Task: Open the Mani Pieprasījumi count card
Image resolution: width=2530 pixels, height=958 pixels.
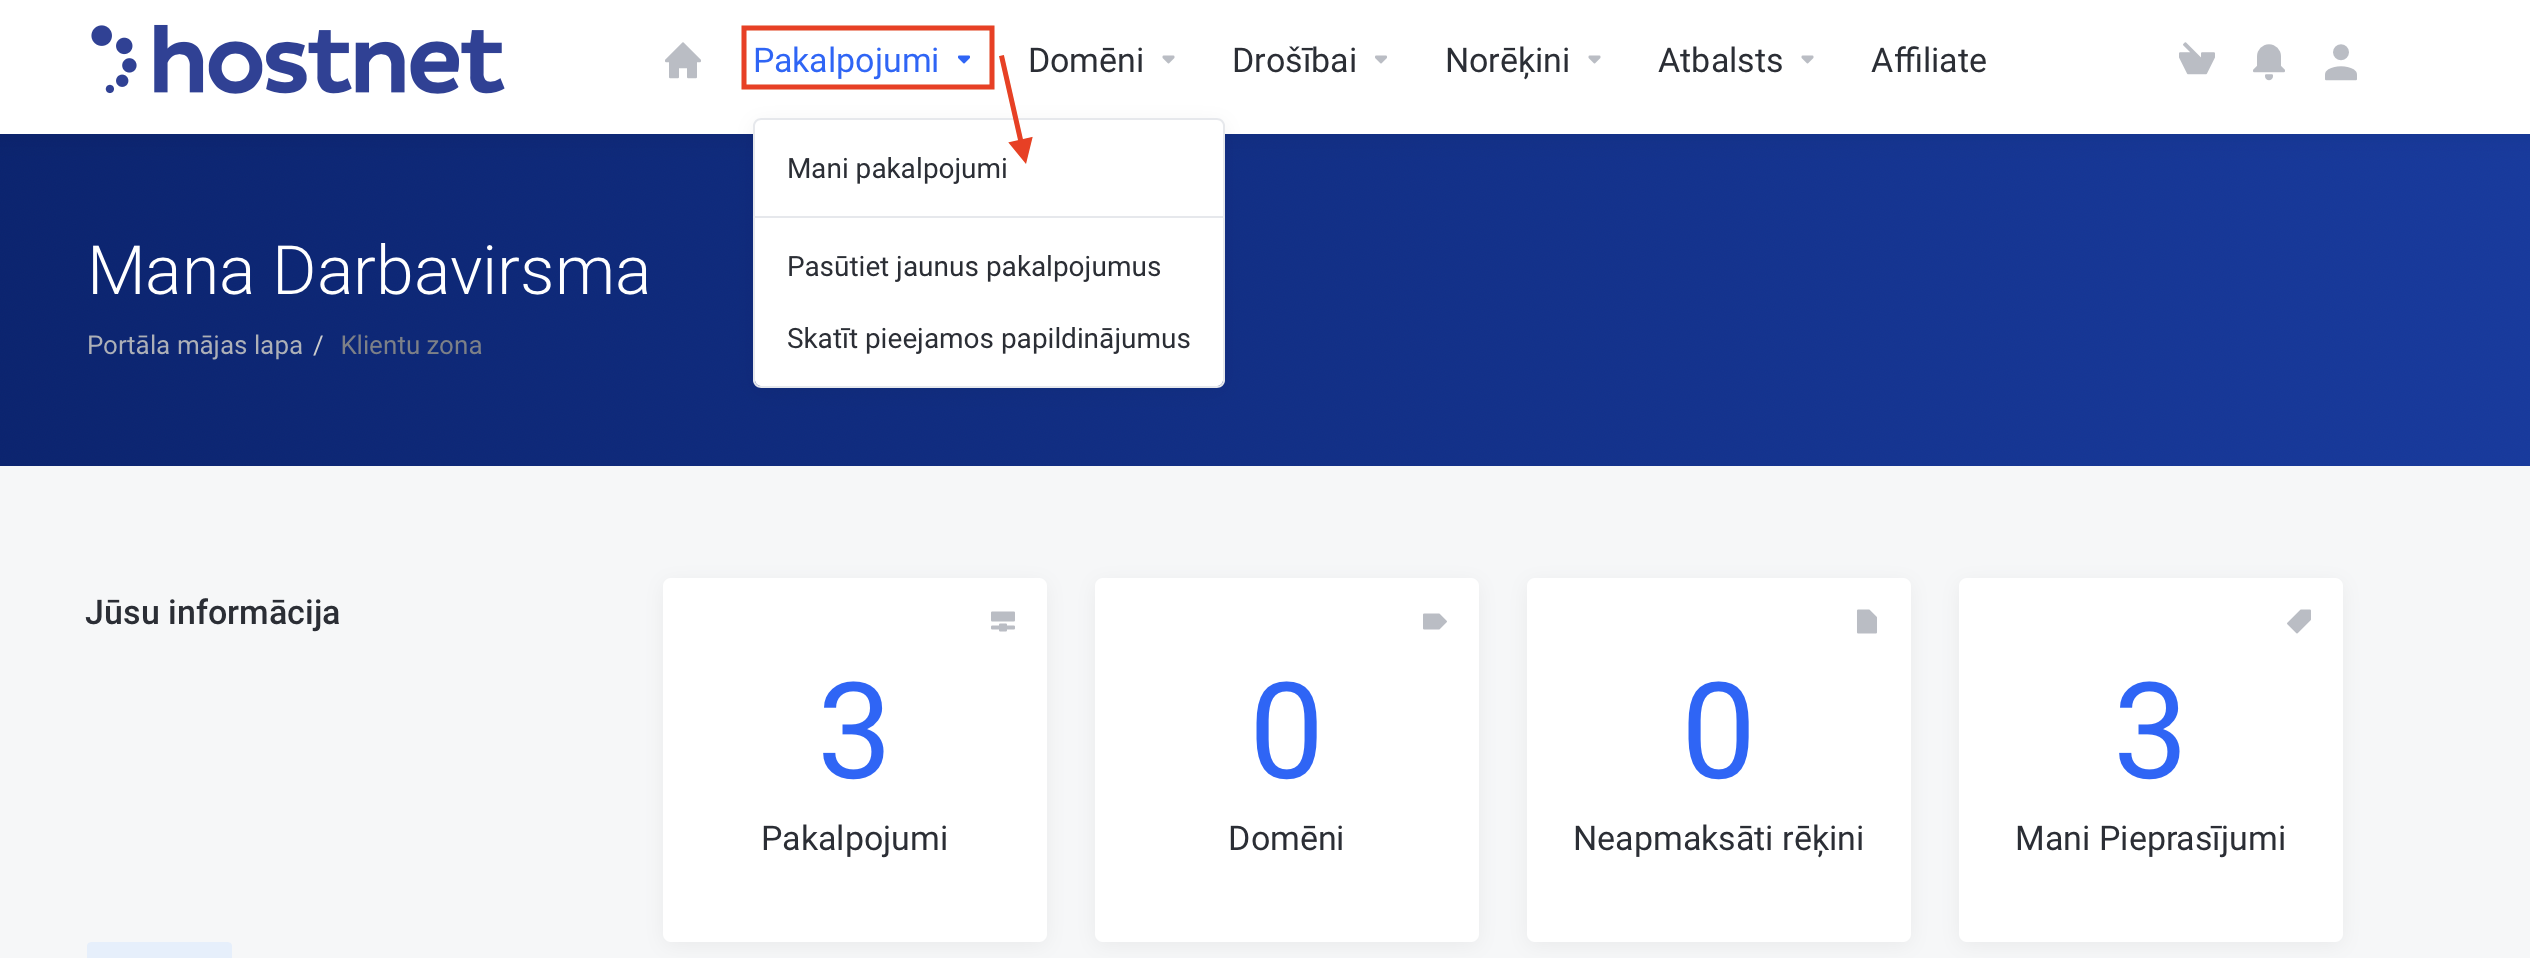Action: coord(2150,760)
